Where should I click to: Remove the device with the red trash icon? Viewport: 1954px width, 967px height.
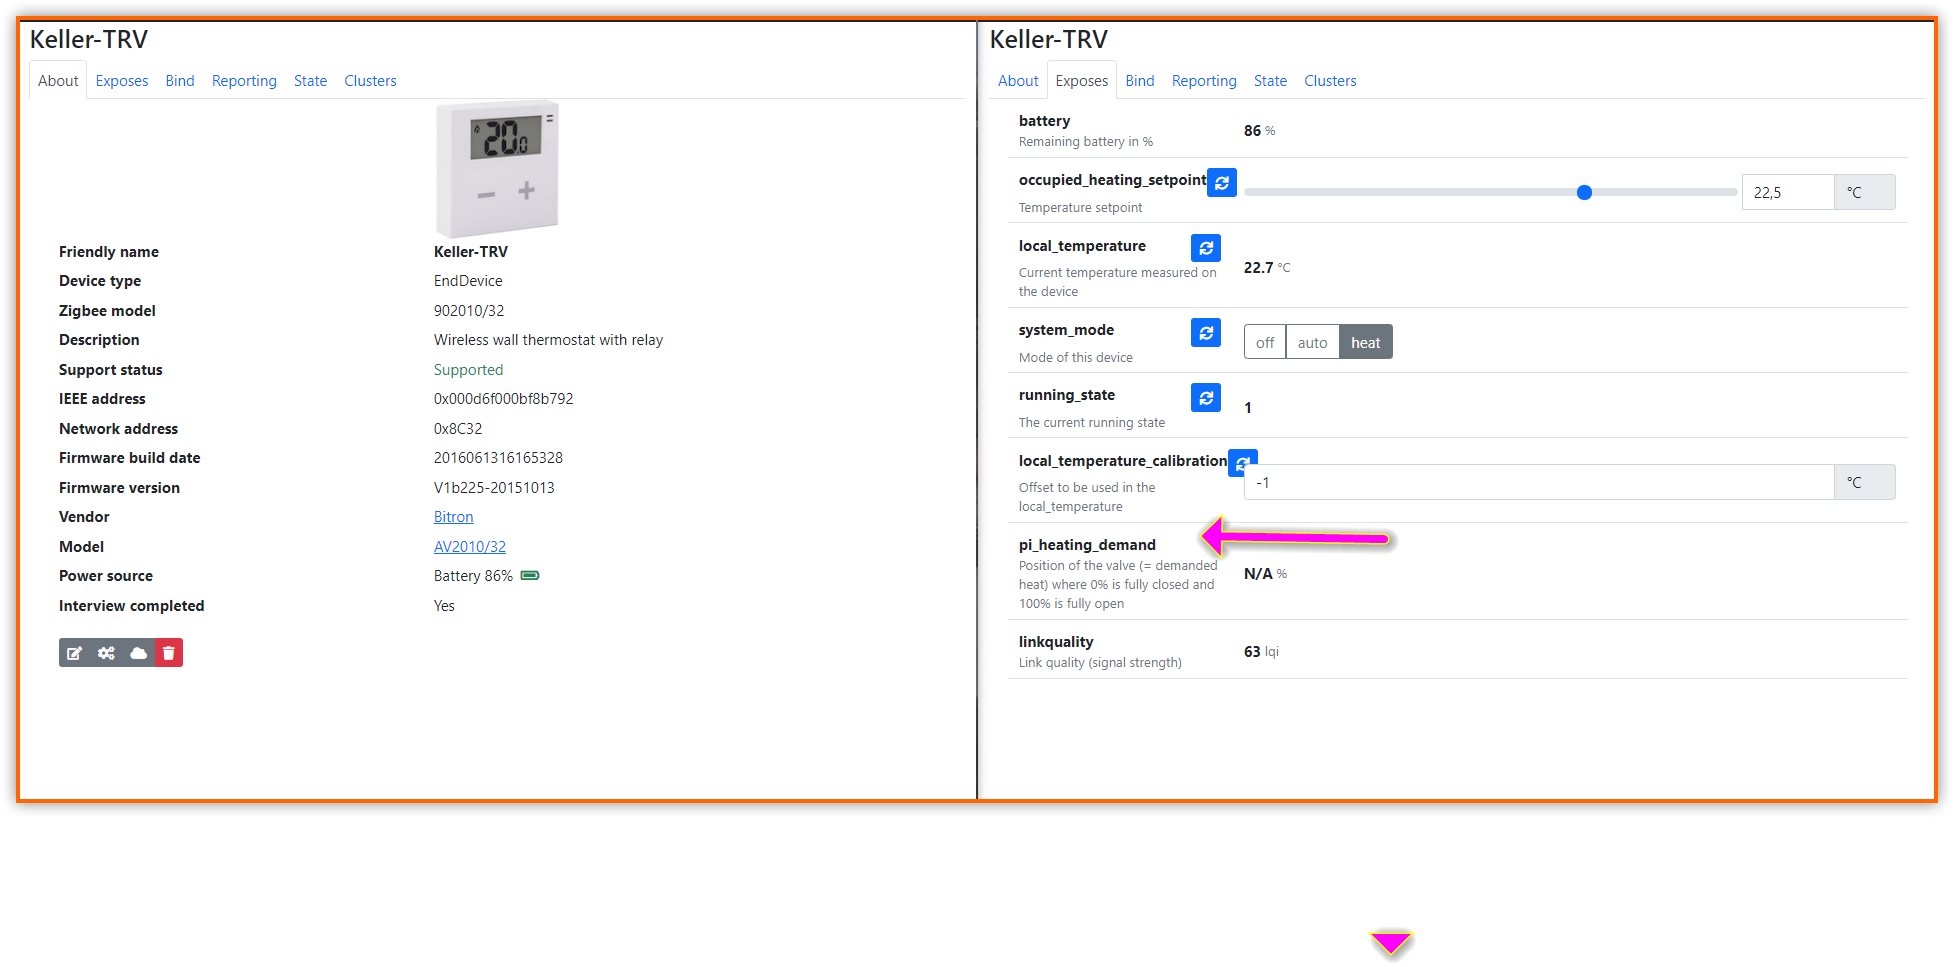(x=168, y=652)
